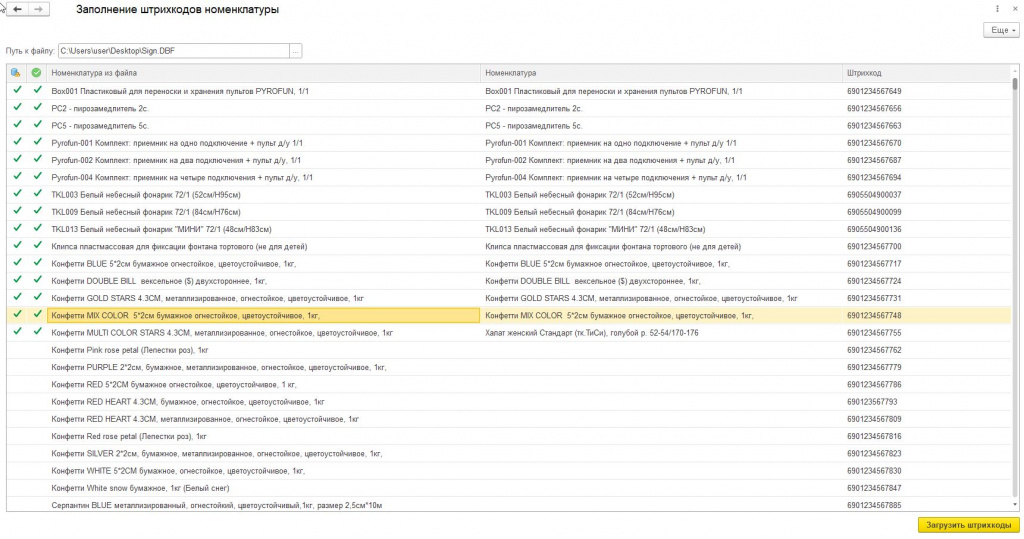Click the forward navigation arrow
Viewport: 1024px width, 539px height.
point(38,9)
